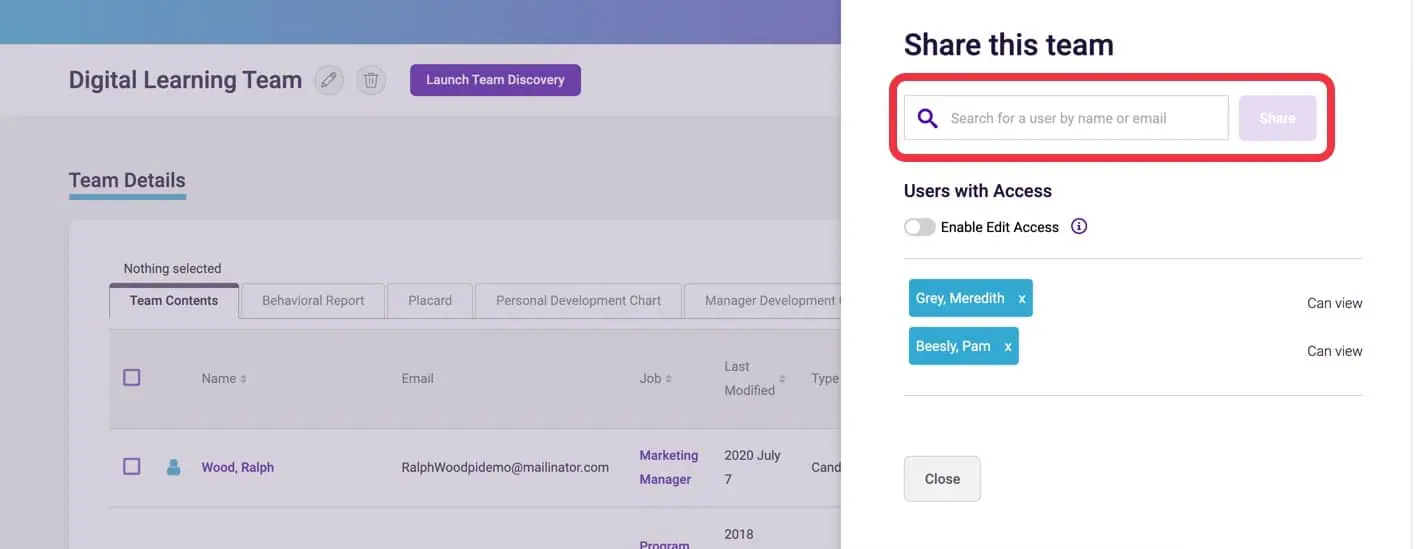Sort table by Job column arrows
Screen dimensions: 1415x549
668,379
